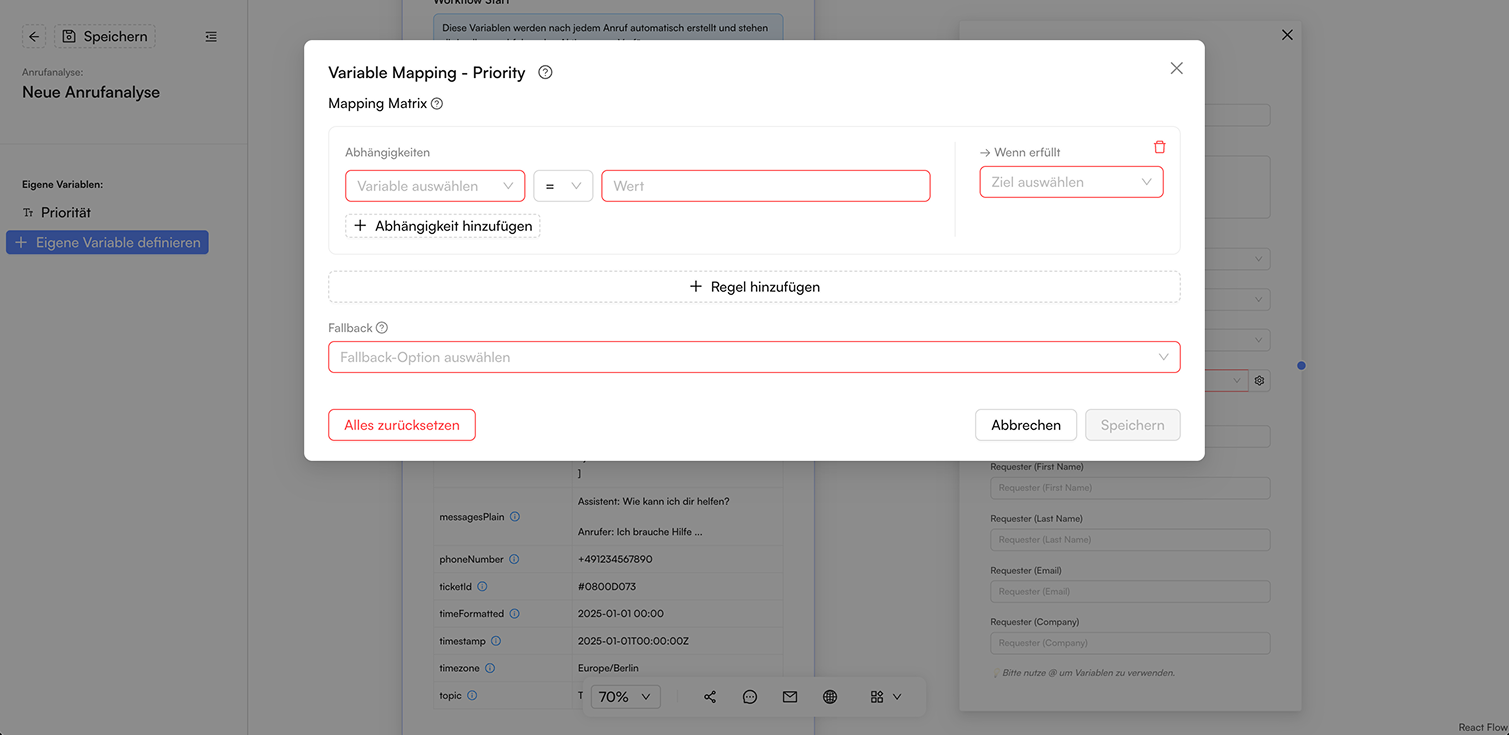
Task: Close the Variable Mapping dialog
Action: (x=1176, y=68)
